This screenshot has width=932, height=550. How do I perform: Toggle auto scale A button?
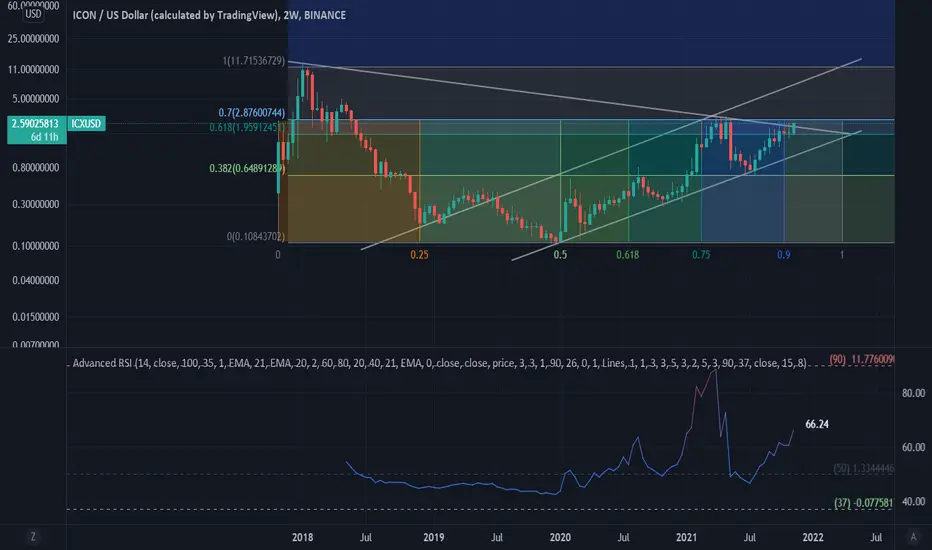click(x=914, y=537)
